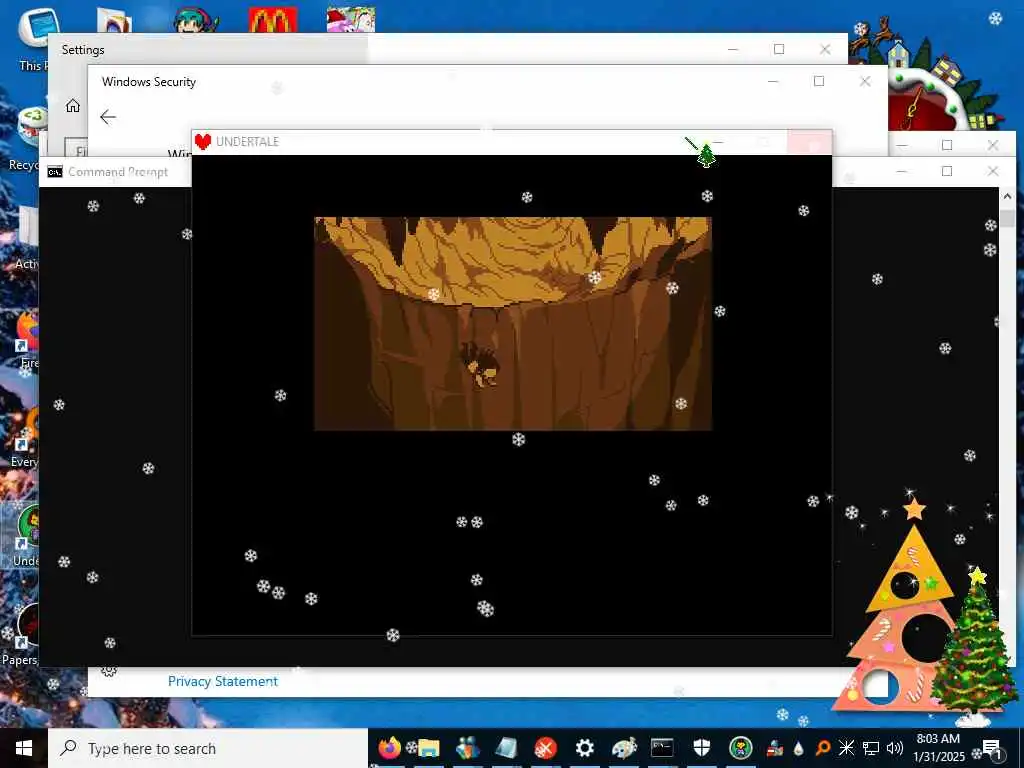Open Home in the Settings window
Screen dimensions: 1024x768
(73, 105)
